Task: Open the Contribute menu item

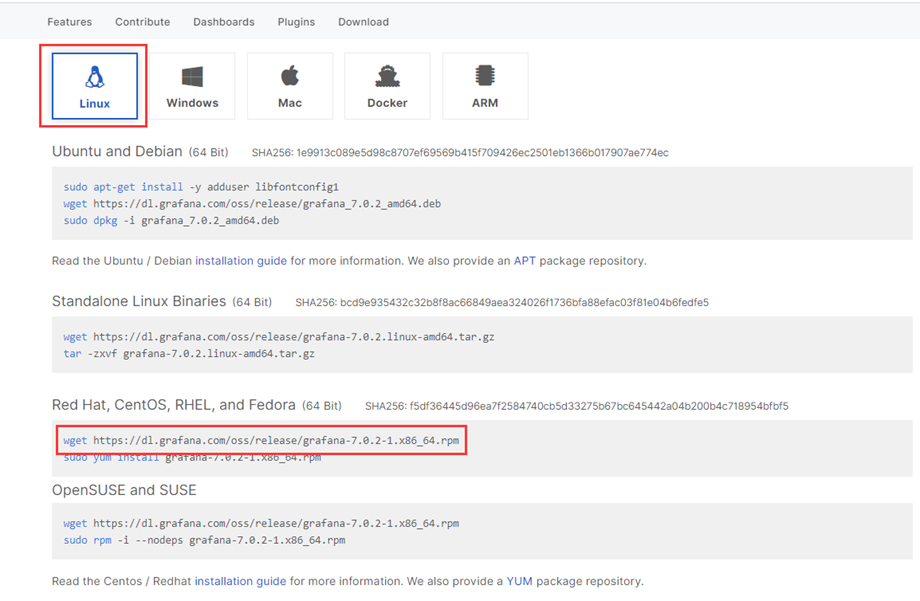Action: [x=143, y=22]
